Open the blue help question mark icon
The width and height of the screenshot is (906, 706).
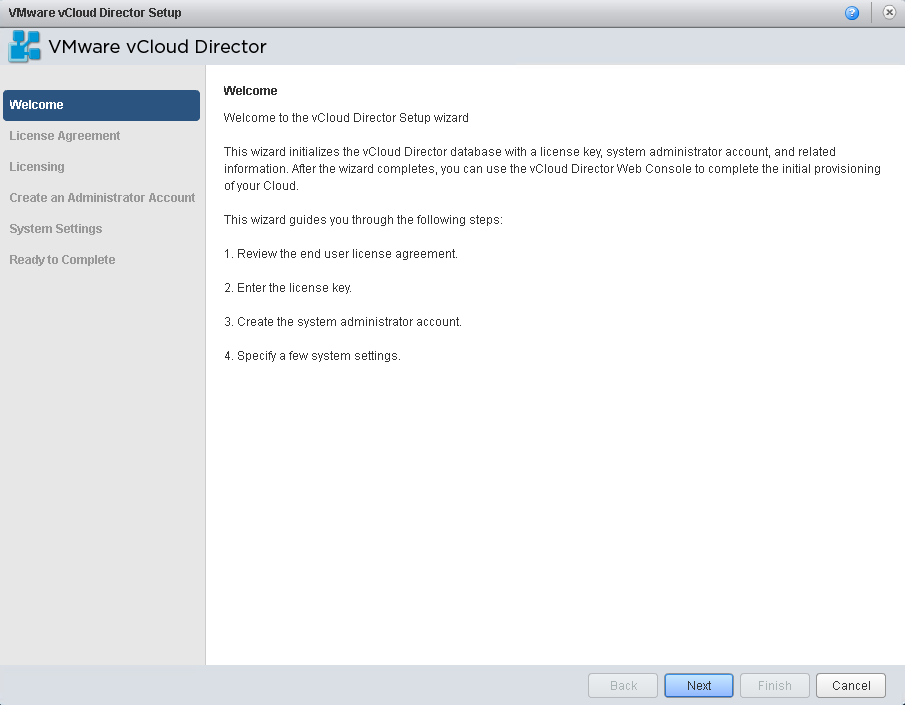point(852,13)
